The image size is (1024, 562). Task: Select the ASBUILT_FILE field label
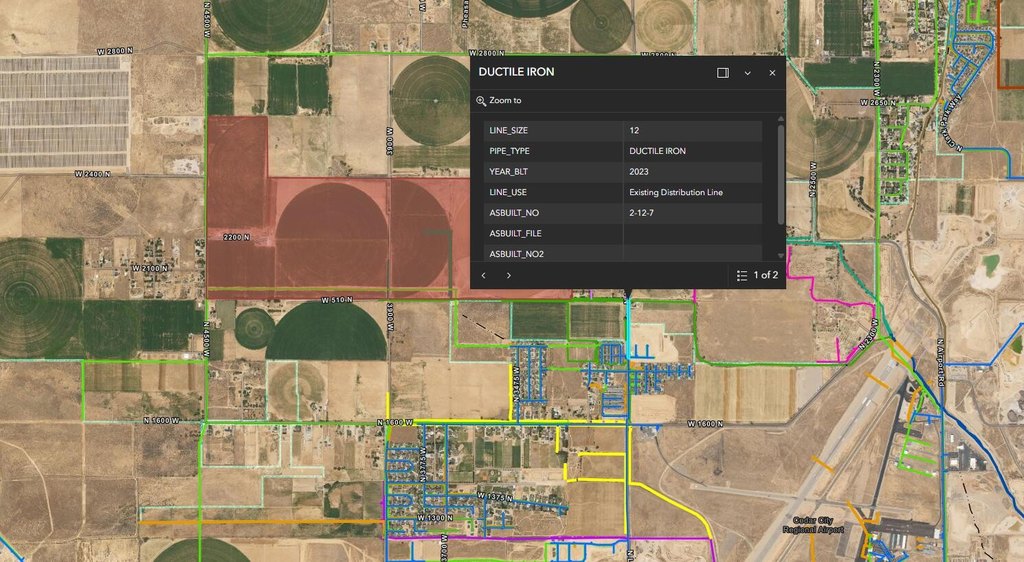pyautogui.click(x=515, y=234)
